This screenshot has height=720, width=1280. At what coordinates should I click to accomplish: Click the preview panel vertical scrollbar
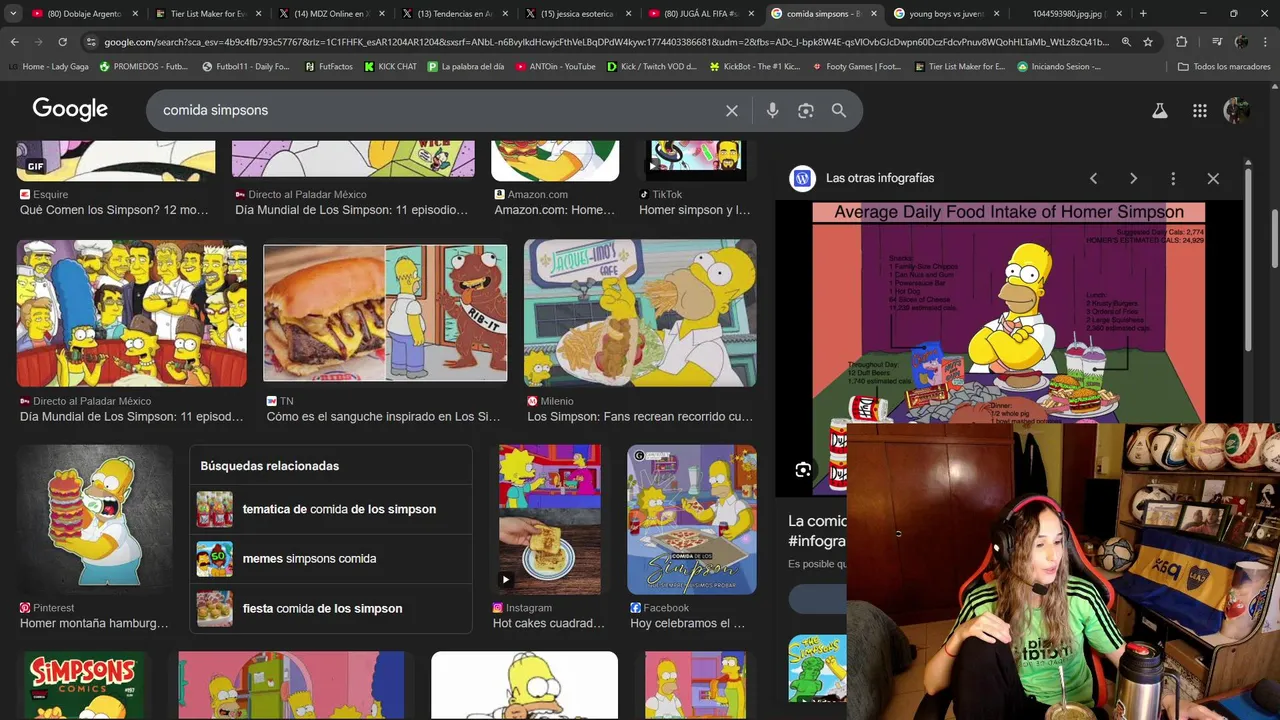[x=1248, y=260]
